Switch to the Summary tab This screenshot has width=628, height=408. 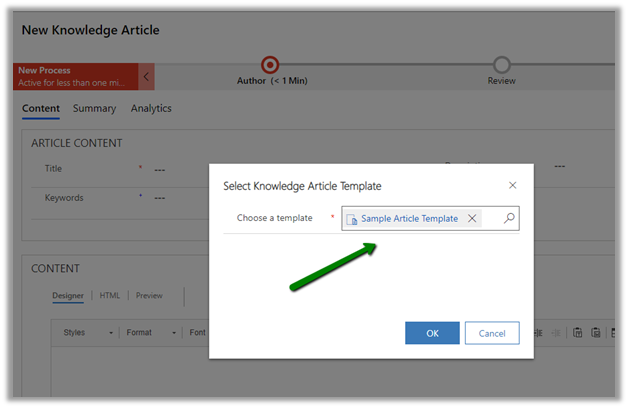[x=94, y=108]
